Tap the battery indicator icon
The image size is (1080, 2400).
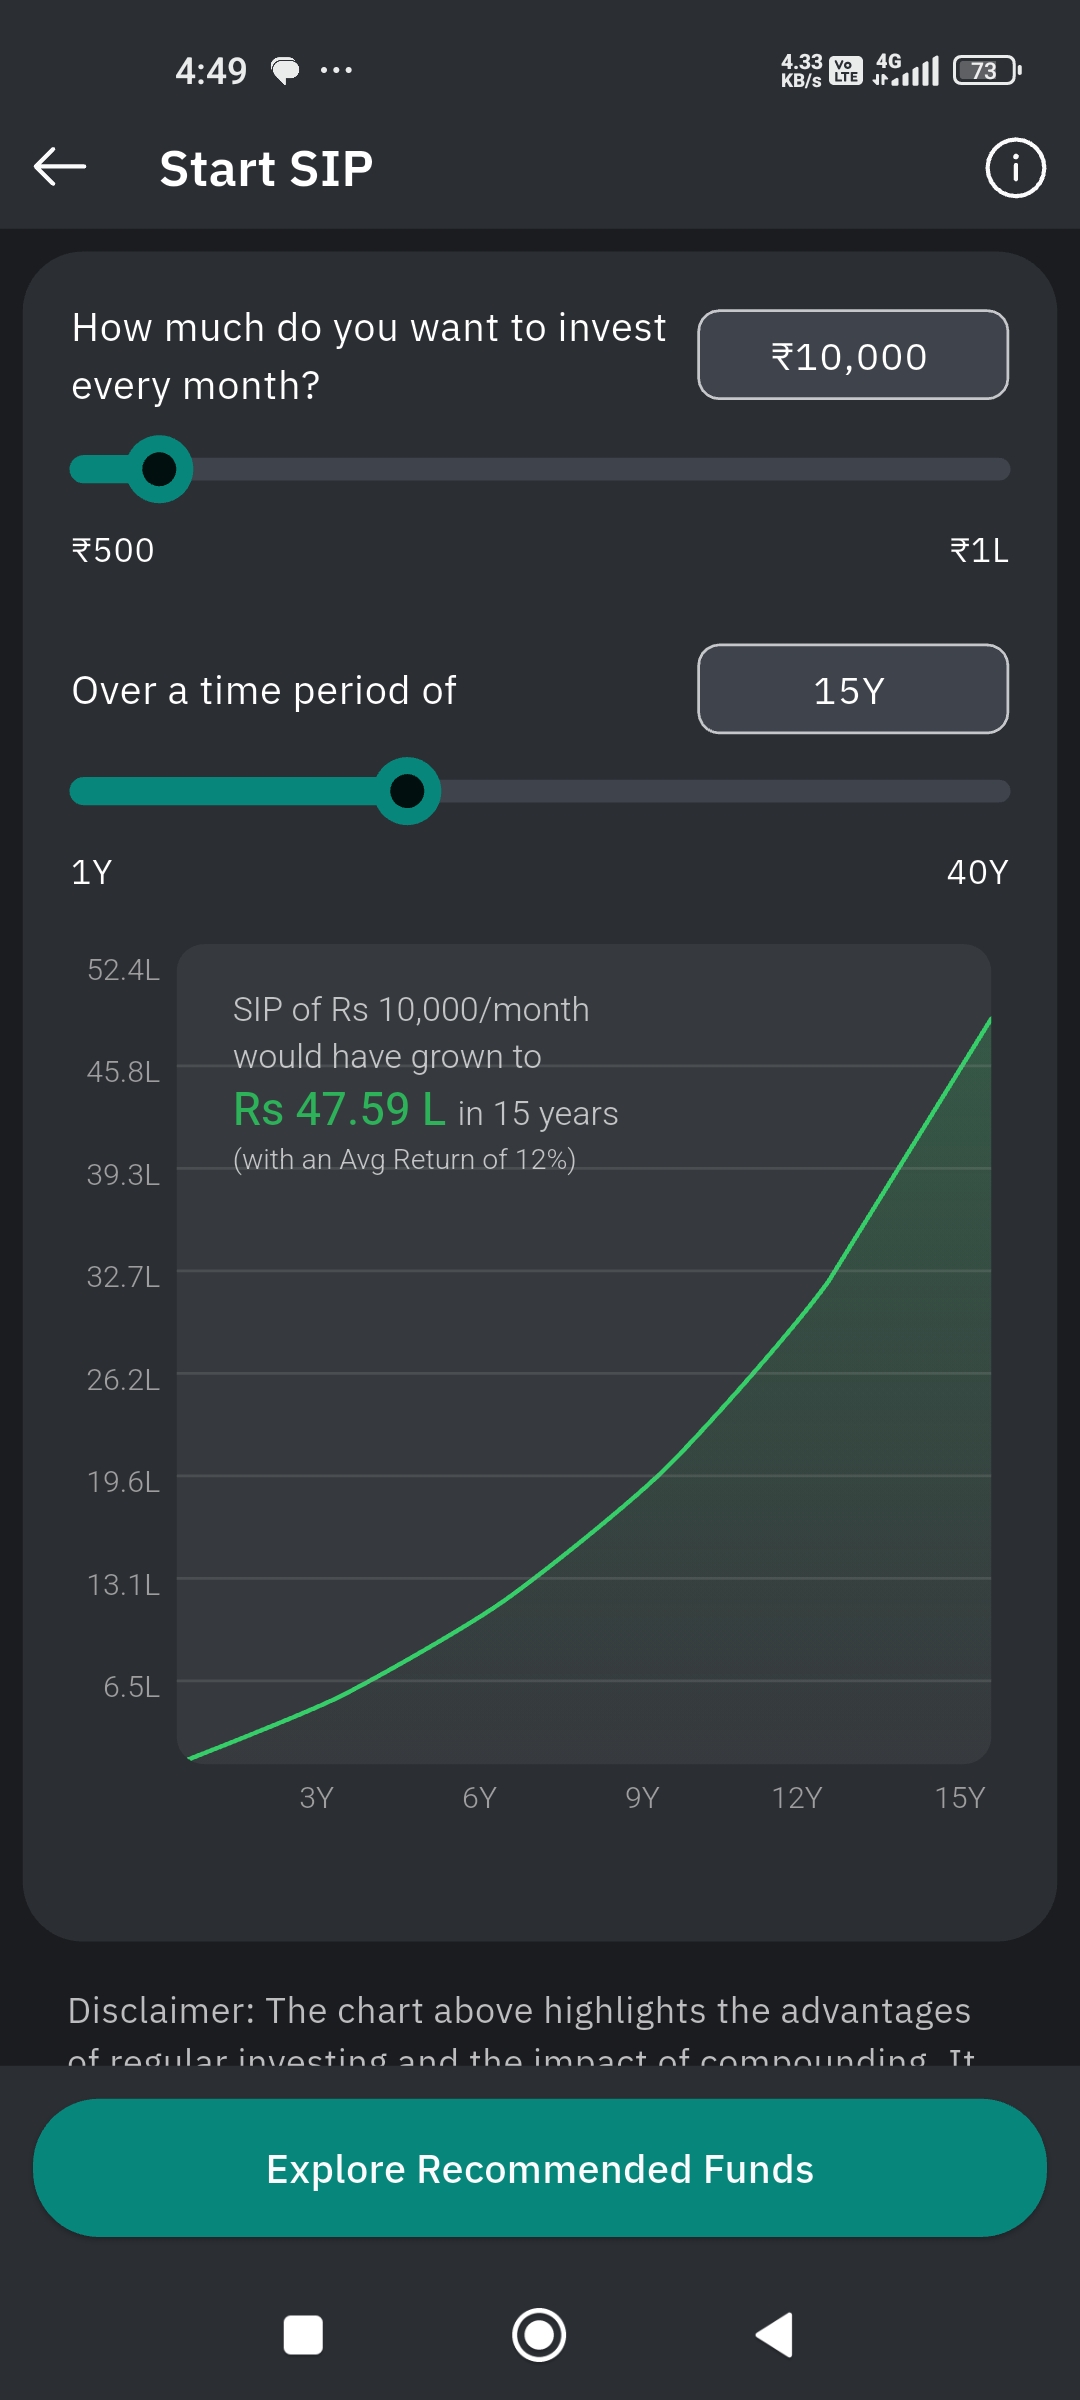986,70
